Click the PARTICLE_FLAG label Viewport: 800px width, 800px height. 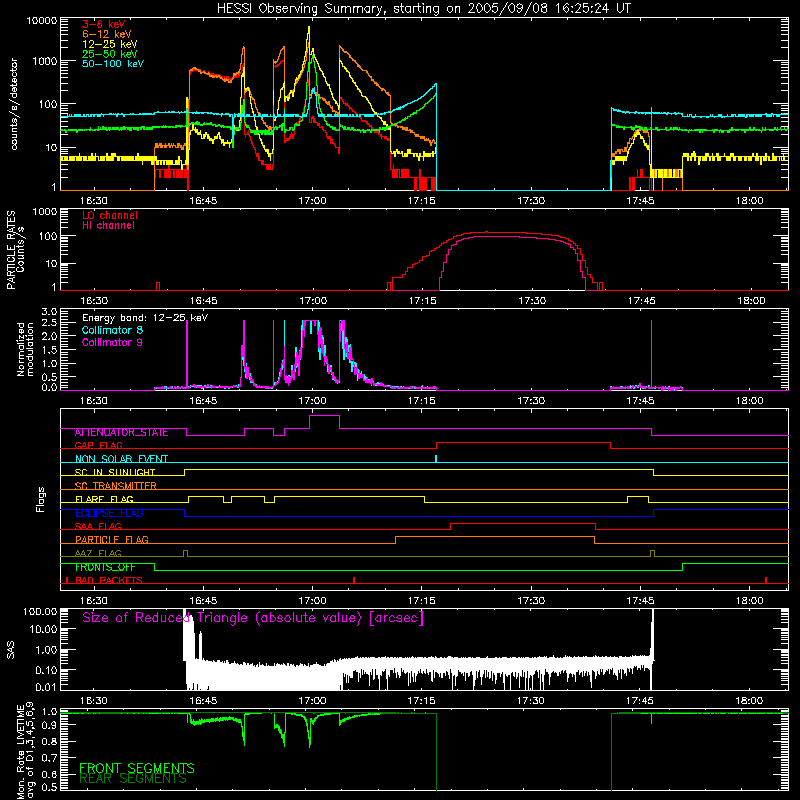coord(112,539)
